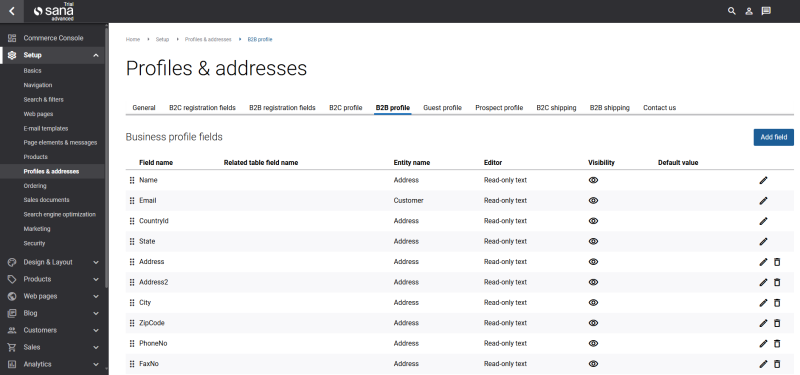Collapse the Setup sidebar section

(x=95, y=55)
